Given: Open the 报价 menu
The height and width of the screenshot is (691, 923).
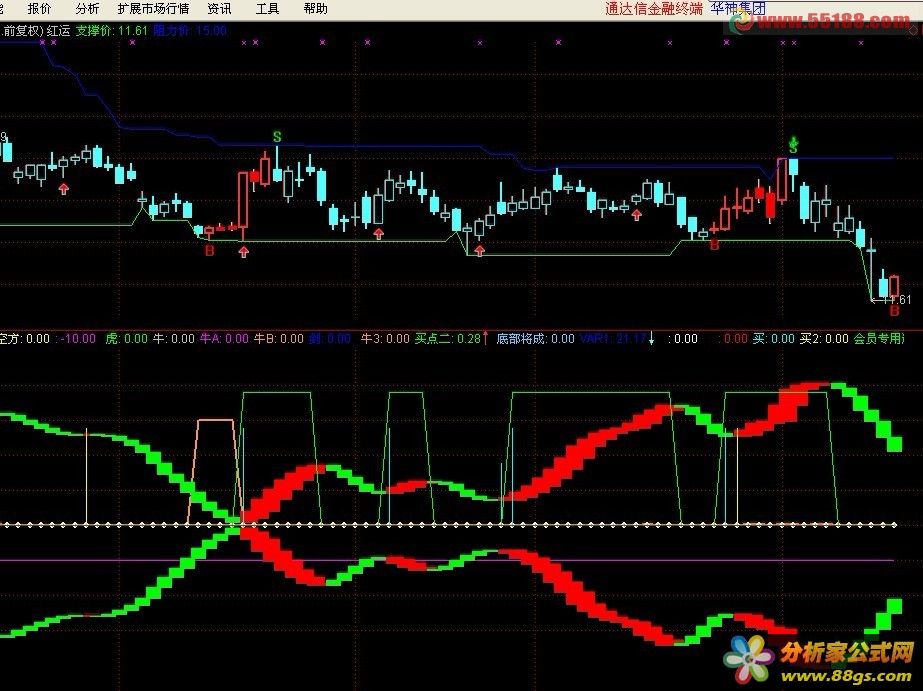Looking at the screenshot, I should click(x=39, y=9).
